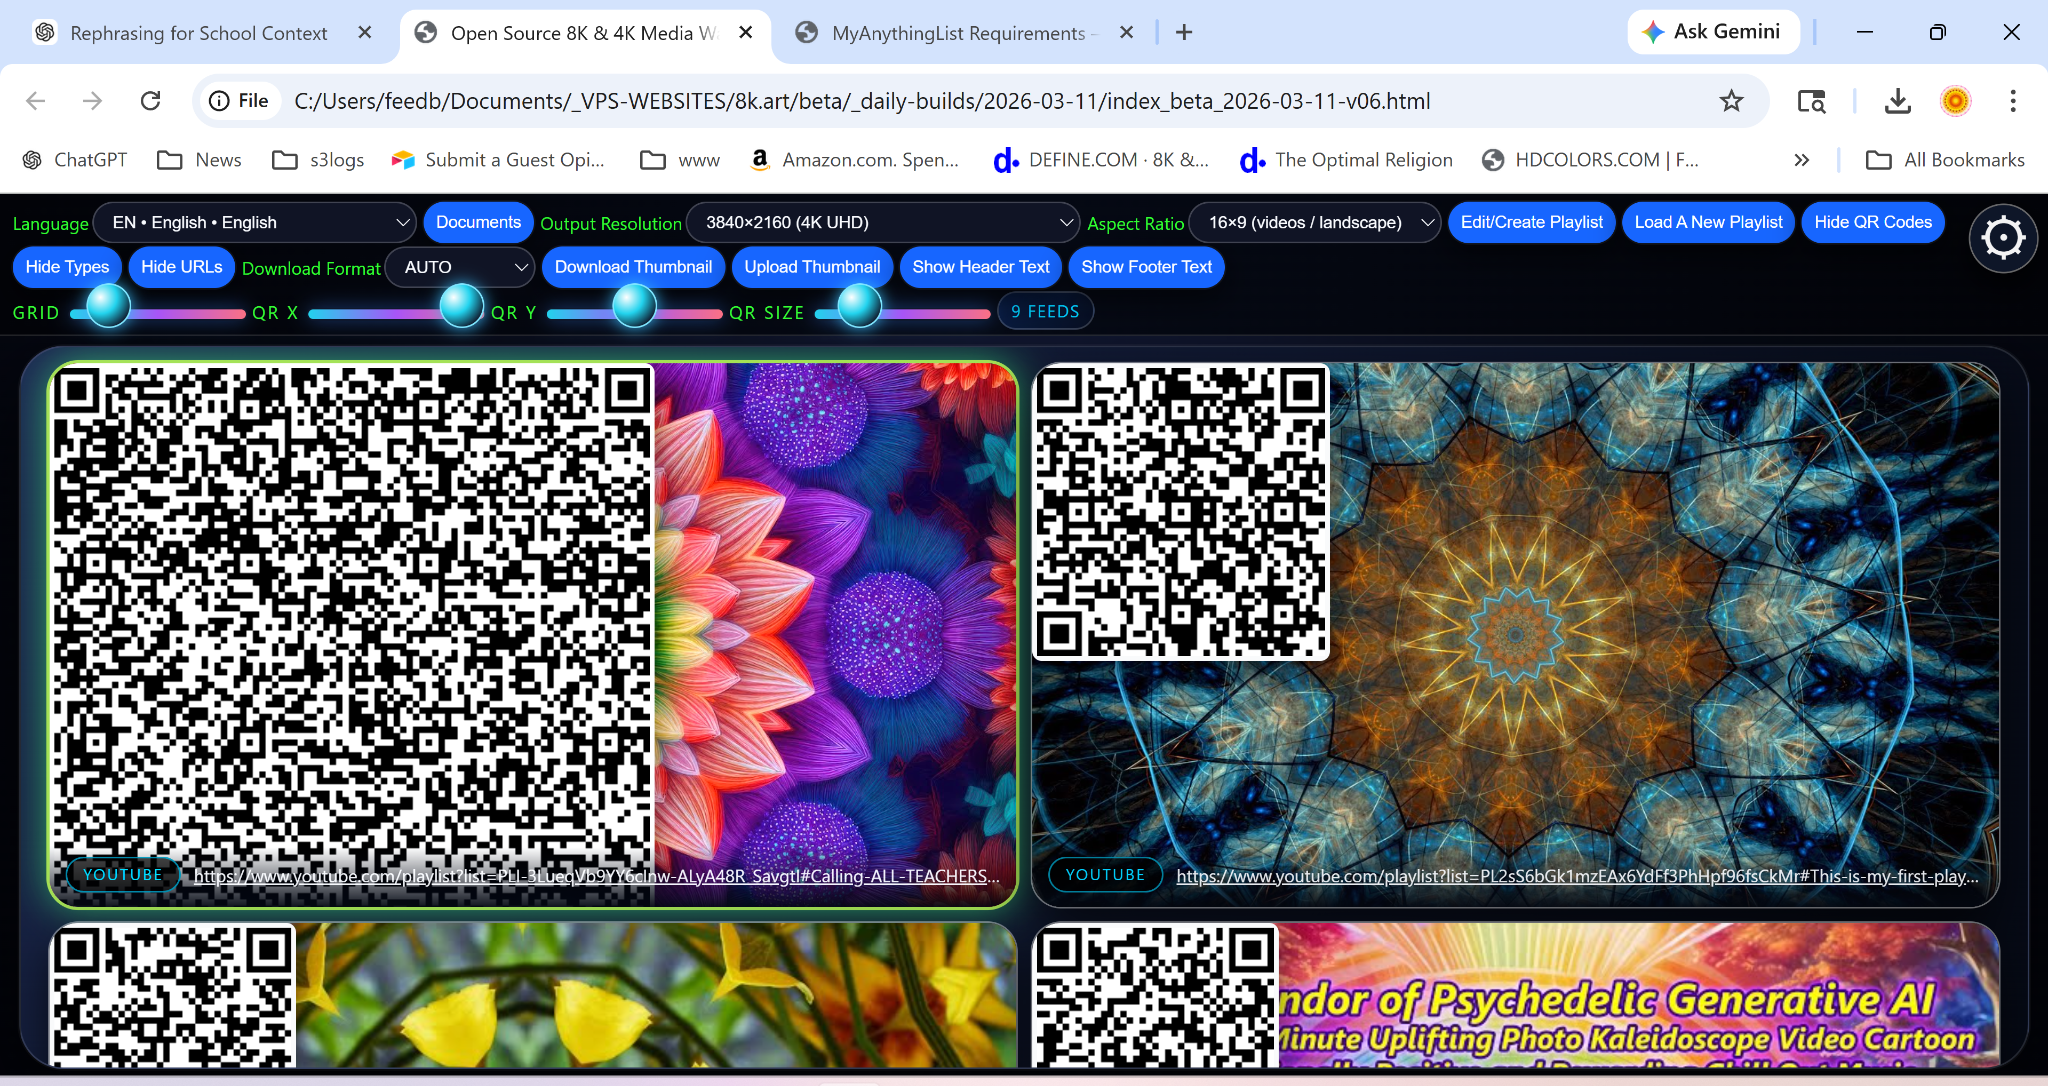The image size is (2048, 1086).
Task: Click Download Thumbnail button
Action: (633, 267)
